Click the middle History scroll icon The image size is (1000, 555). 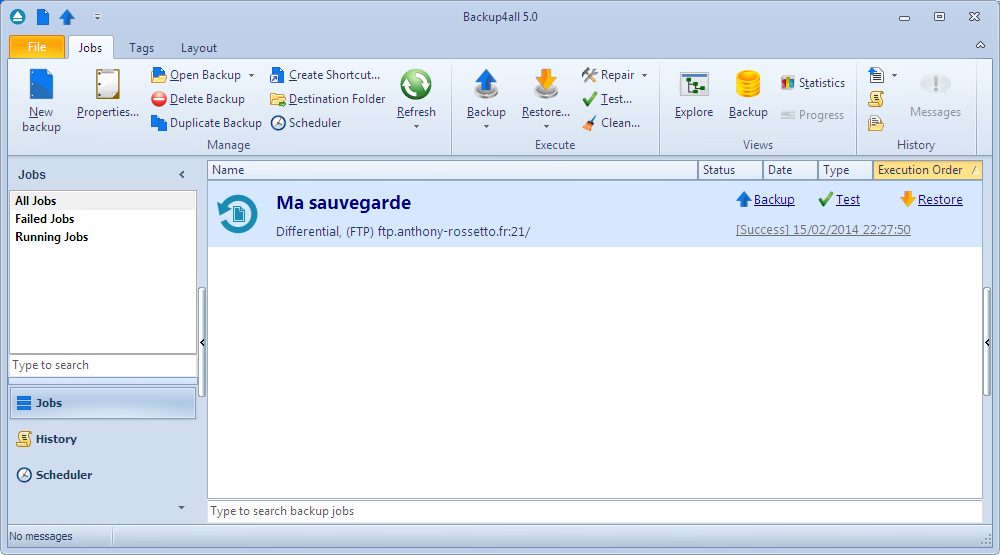[876, 99]
